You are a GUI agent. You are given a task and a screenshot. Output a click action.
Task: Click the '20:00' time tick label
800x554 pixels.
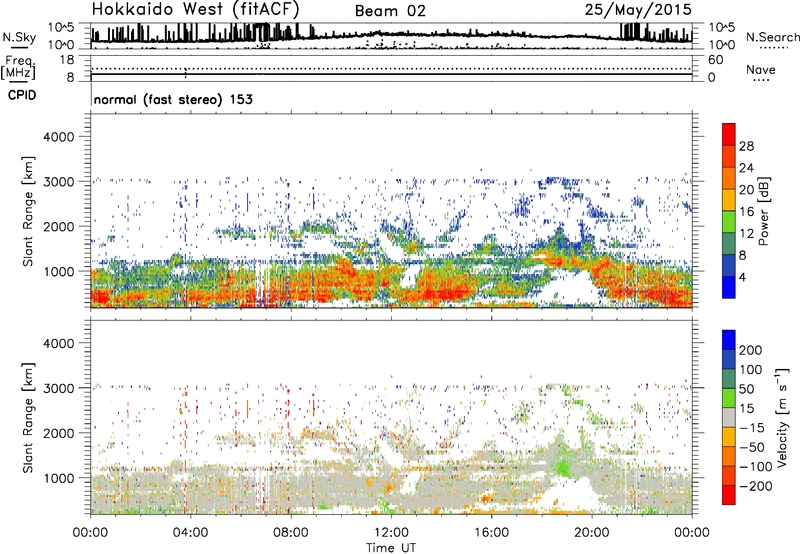(x=591, y=533)
